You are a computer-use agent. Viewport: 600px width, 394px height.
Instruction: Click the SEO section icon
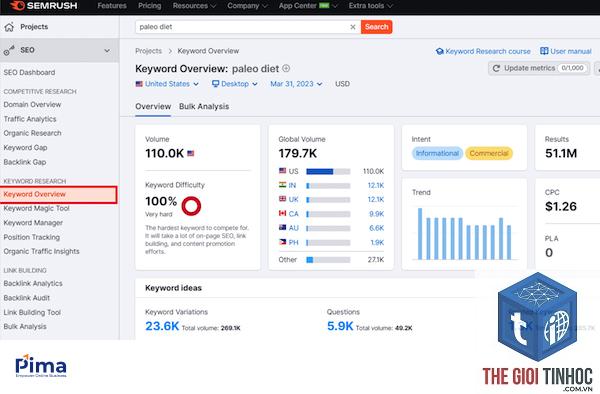pyautogui.click(x=9, y=50)
